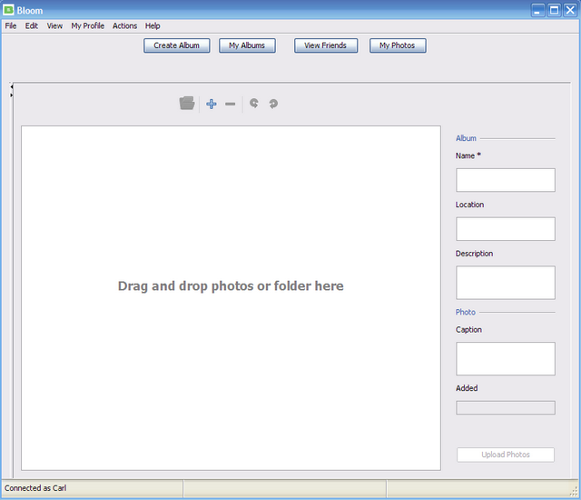Open the Actions menu

[x=124, y=26]
